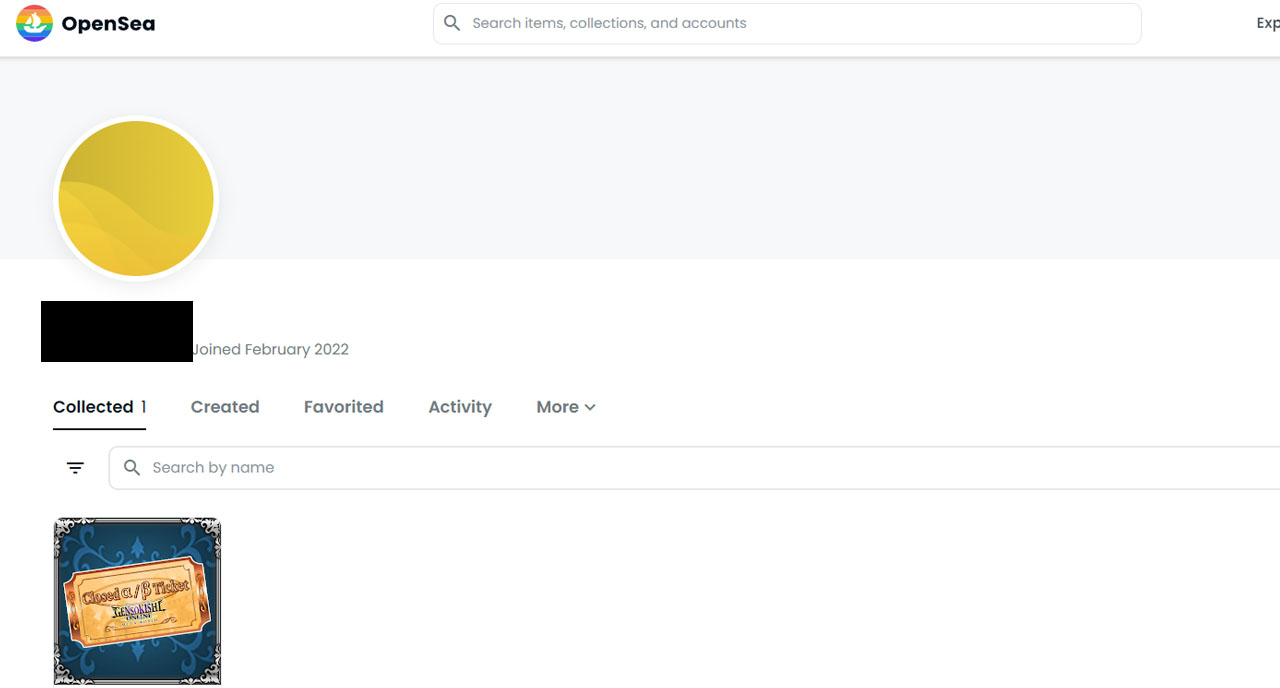Viewport: 1280px width, 688px height.
Task: Open the Closed α/β Ticket NFT thumbnail
Action: pyautogui.click(x=137, y=601)
